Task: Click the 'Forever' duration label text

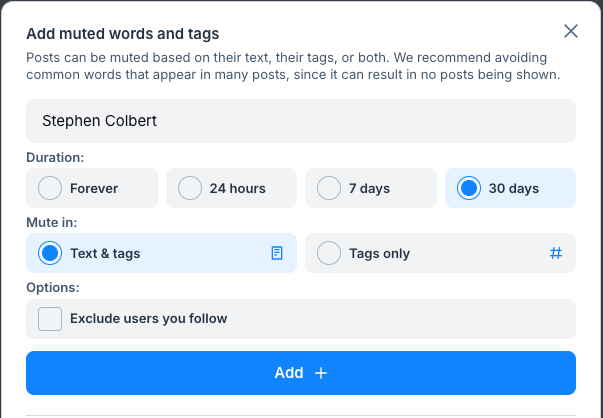Action: (x=94, y=188)
